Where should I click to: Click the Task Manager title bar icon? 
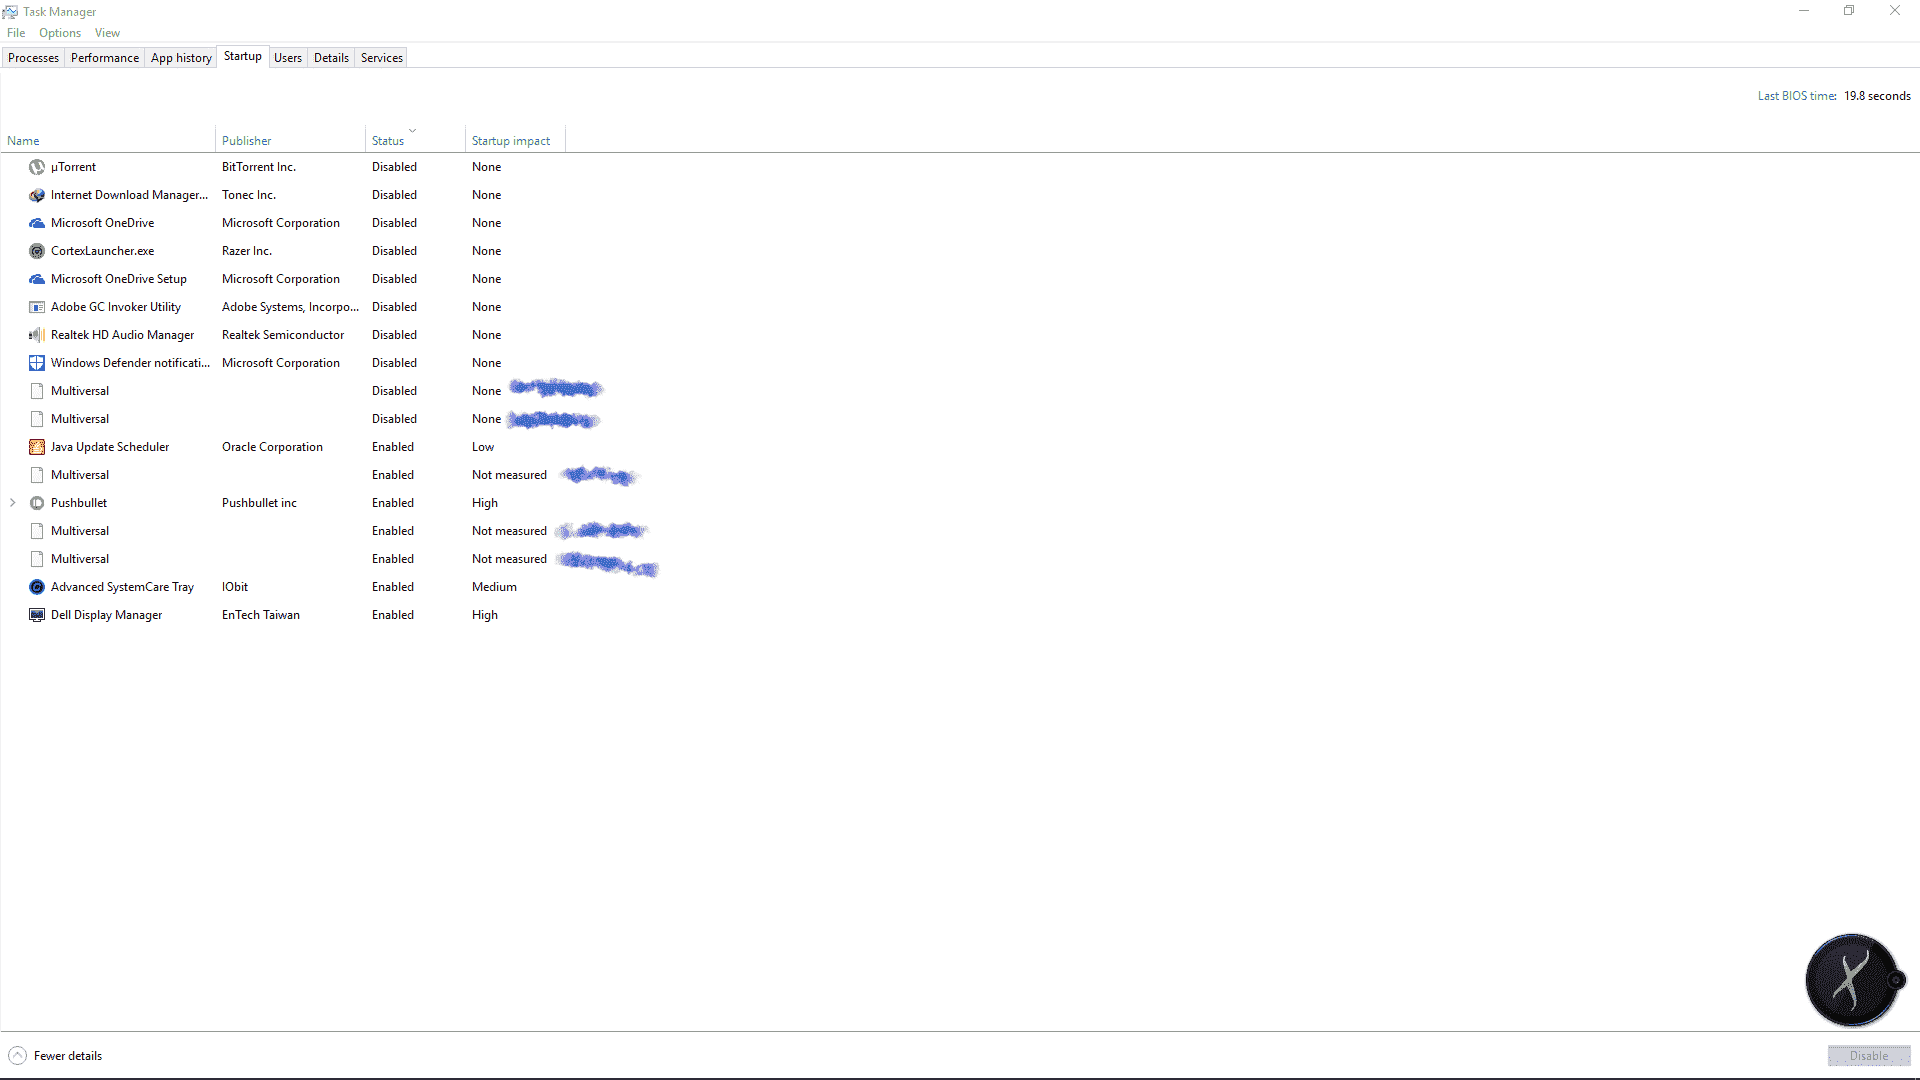[10, 12]
